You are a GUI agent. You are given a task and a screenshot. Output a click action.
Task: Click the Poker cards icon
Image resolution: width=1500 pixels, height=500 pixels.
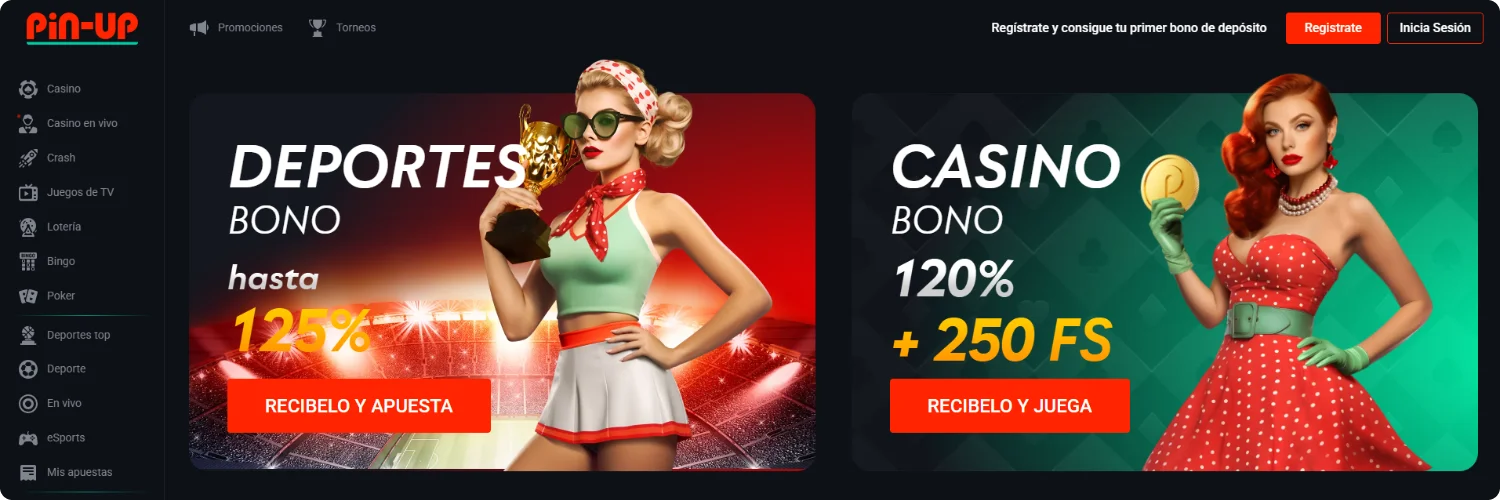[x=28, y=296]
